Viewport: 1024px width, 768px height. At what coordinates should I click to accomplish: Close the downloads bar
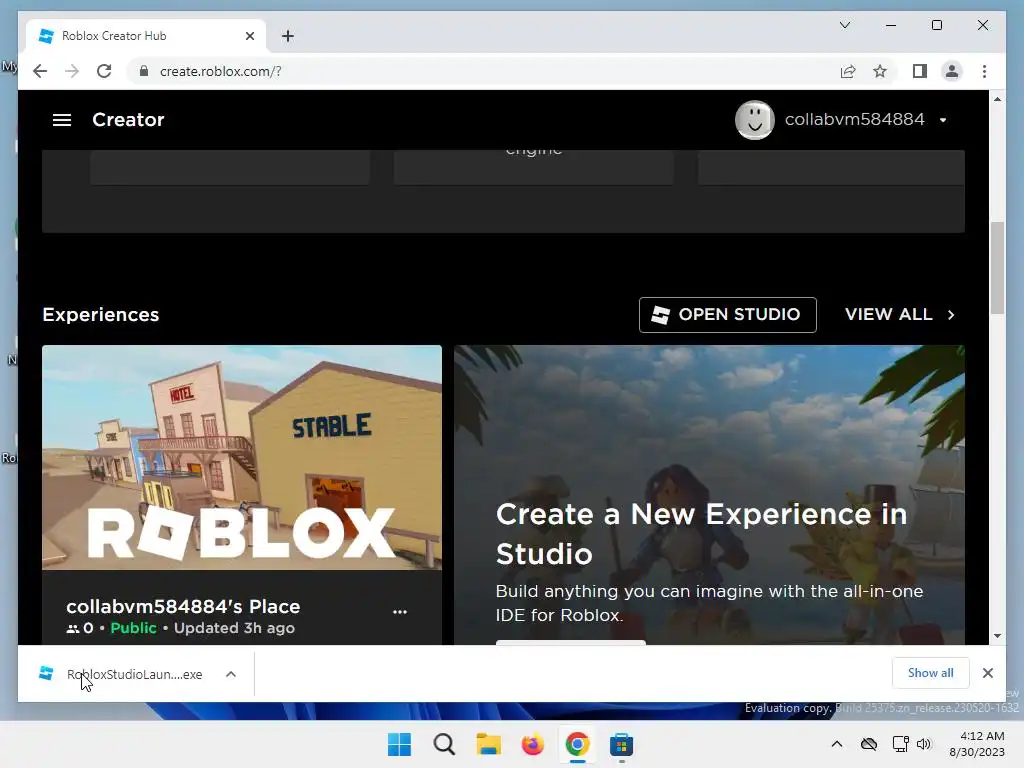[987, 673]
